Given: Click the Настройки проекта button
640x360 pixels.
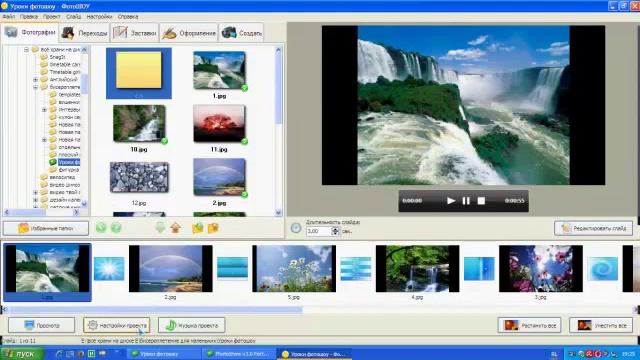Looking at the screenshot, I should coord(116,325).
